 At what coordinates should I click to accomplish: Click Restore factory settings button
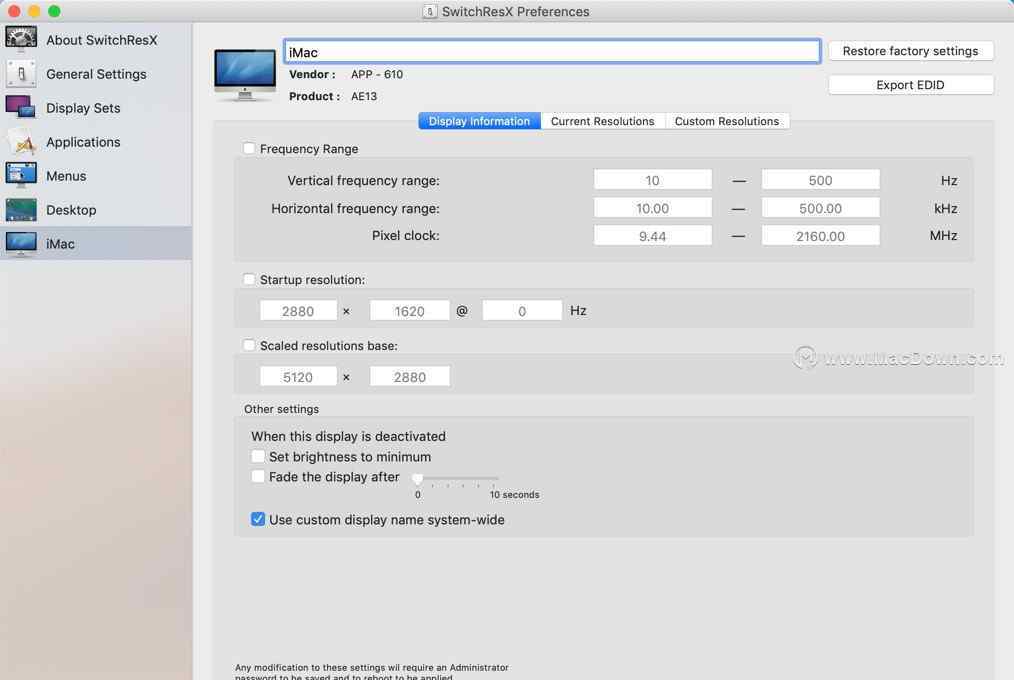911,51
